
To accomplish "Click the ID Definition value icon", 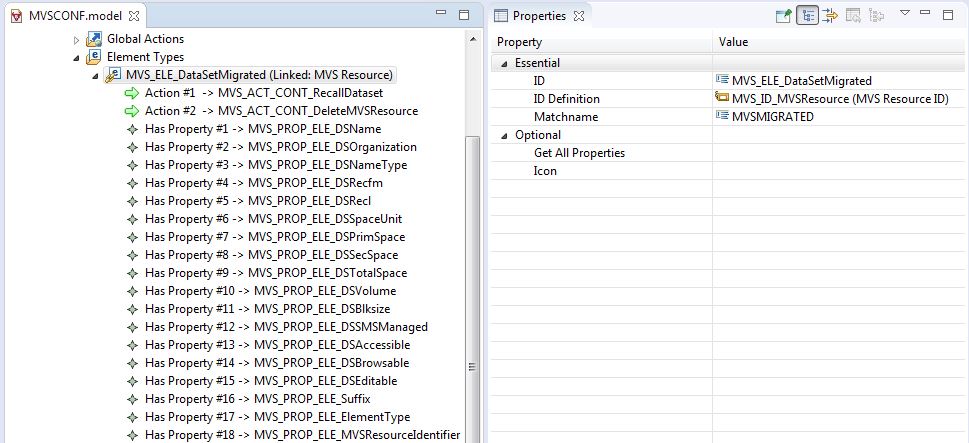I will [x=722, y=97].
